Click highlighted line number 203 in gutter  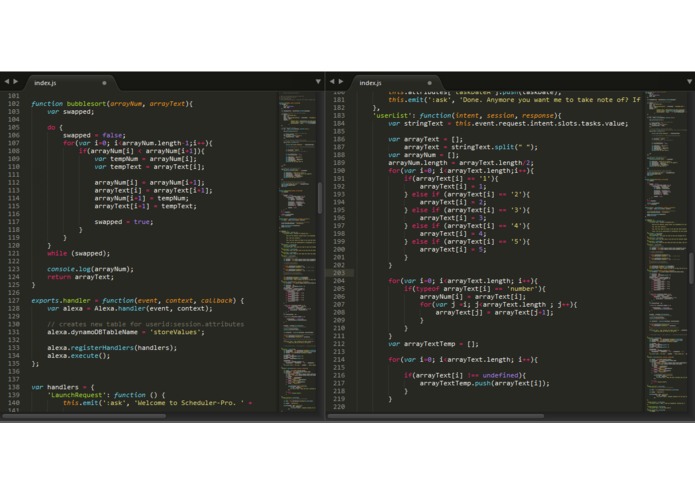[339, 273]
